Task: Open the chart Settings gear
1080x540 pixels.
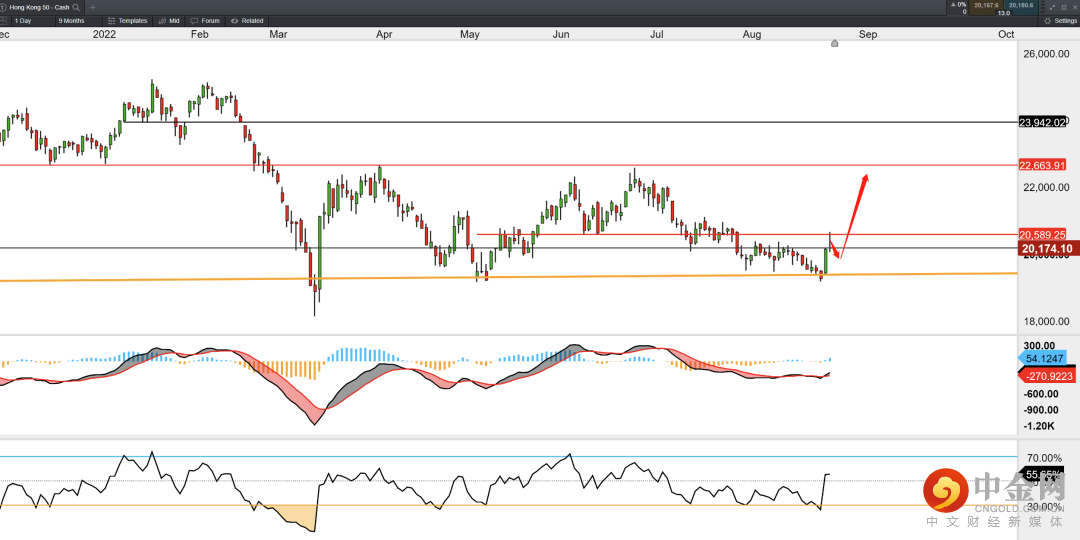Action: [x=1060, y=20]
